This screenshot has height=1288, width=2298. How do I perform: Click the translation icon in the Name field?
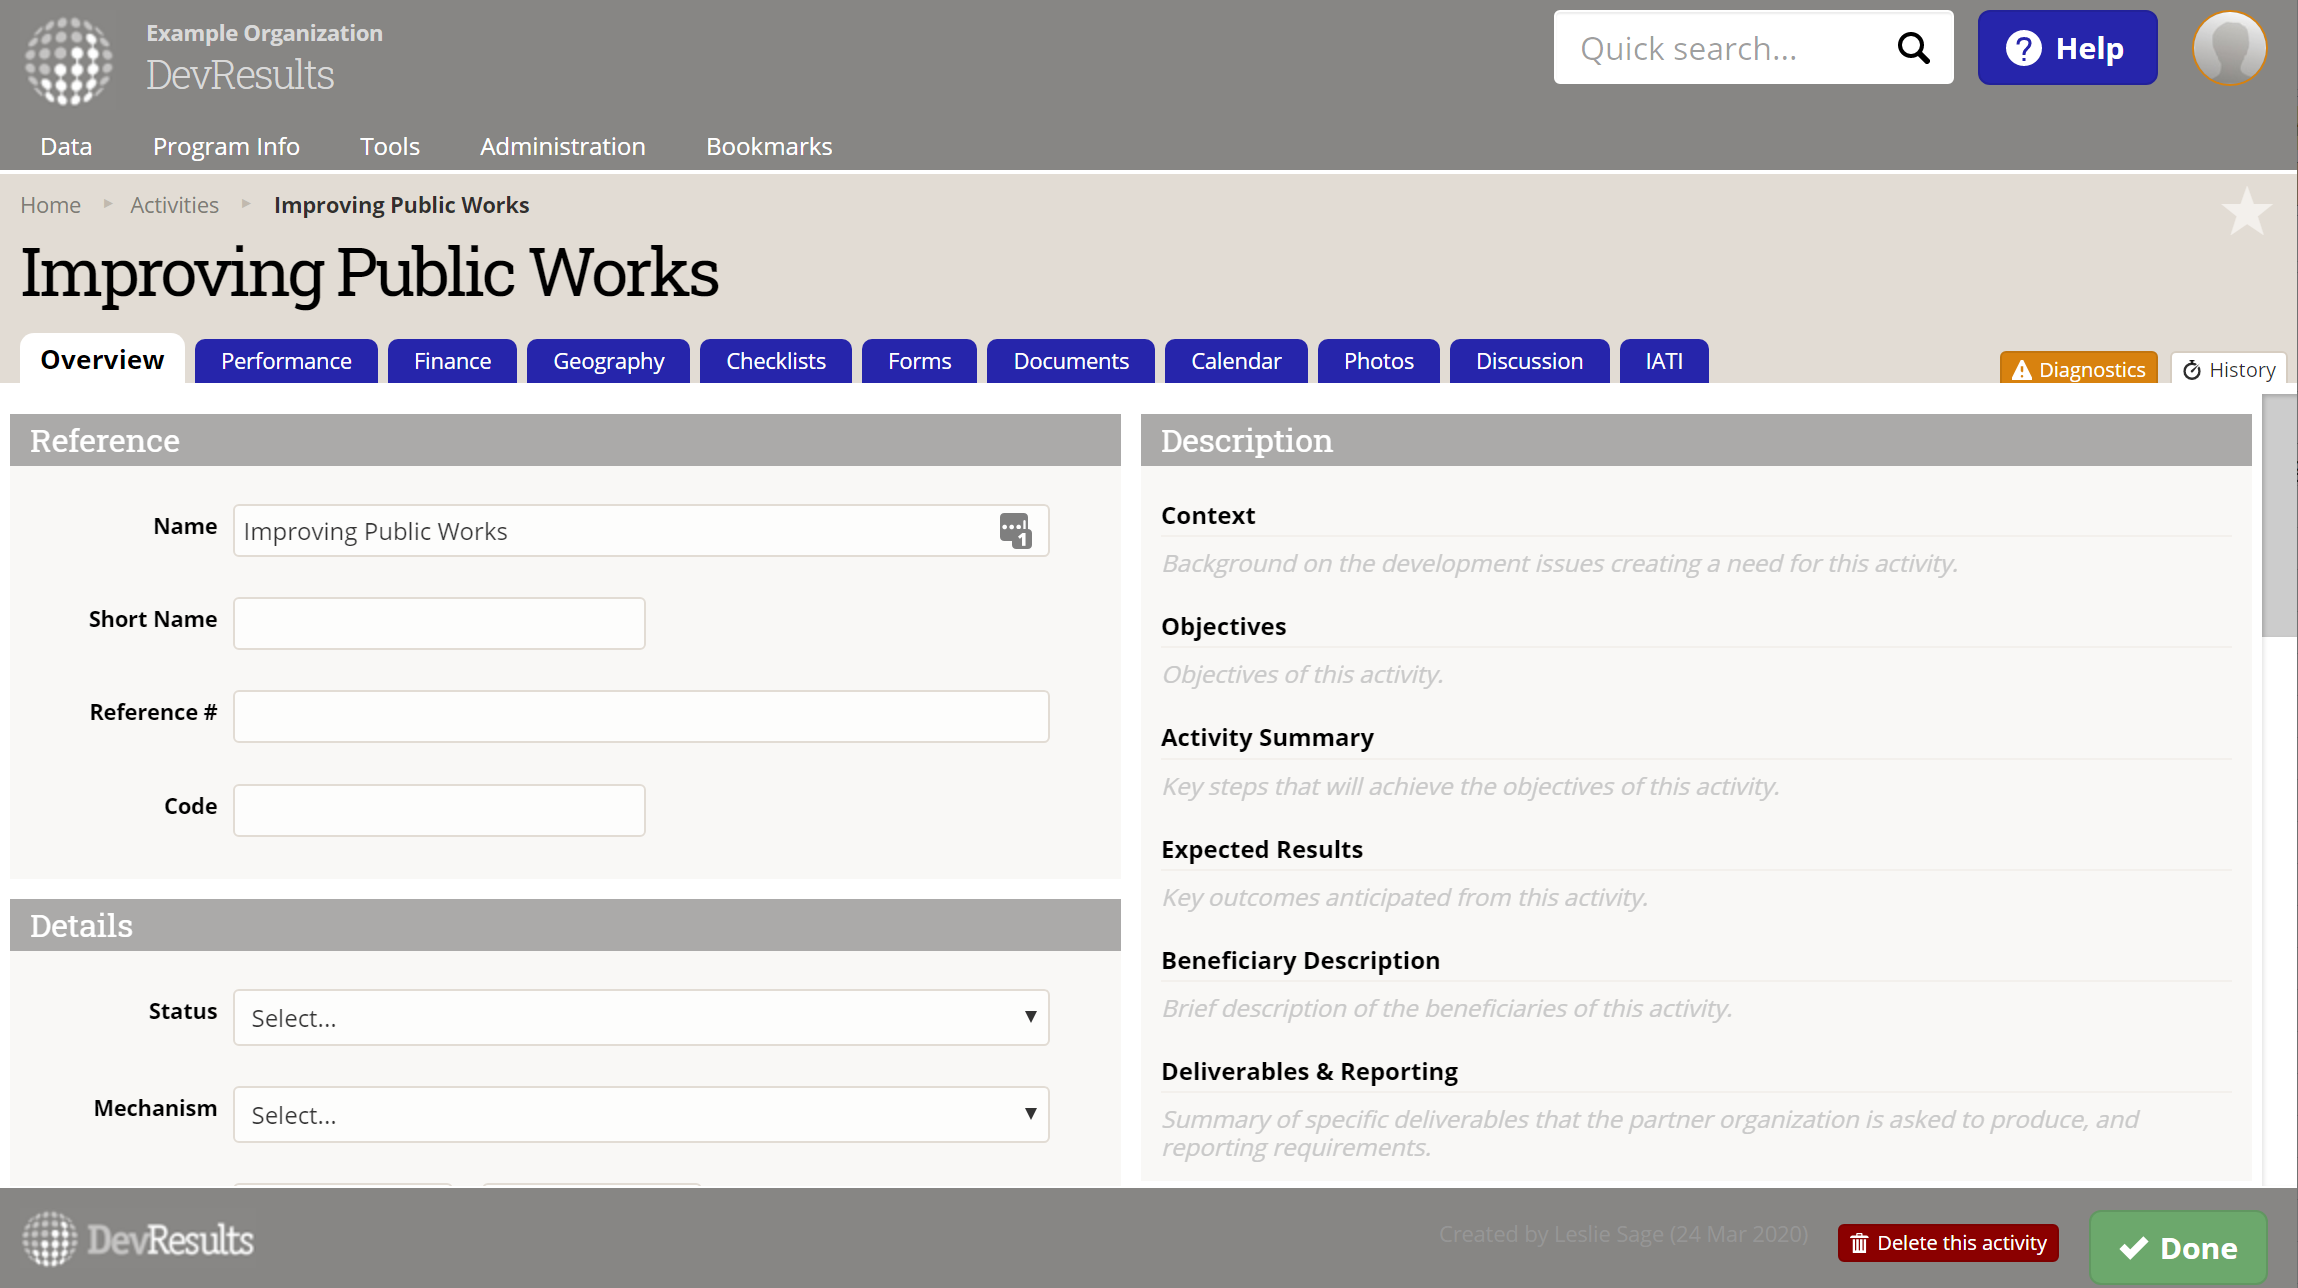(1015, 530)
